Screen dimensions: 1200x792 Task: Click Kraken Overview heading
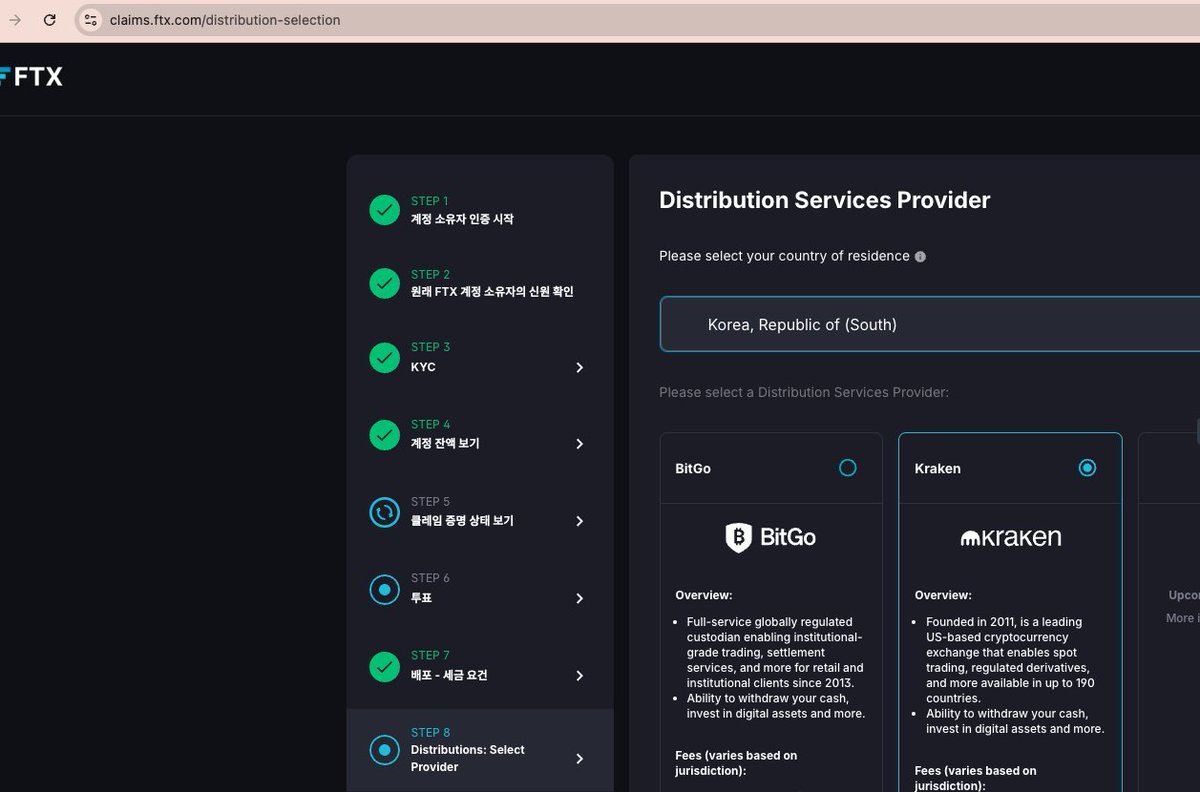click(943, 595)
